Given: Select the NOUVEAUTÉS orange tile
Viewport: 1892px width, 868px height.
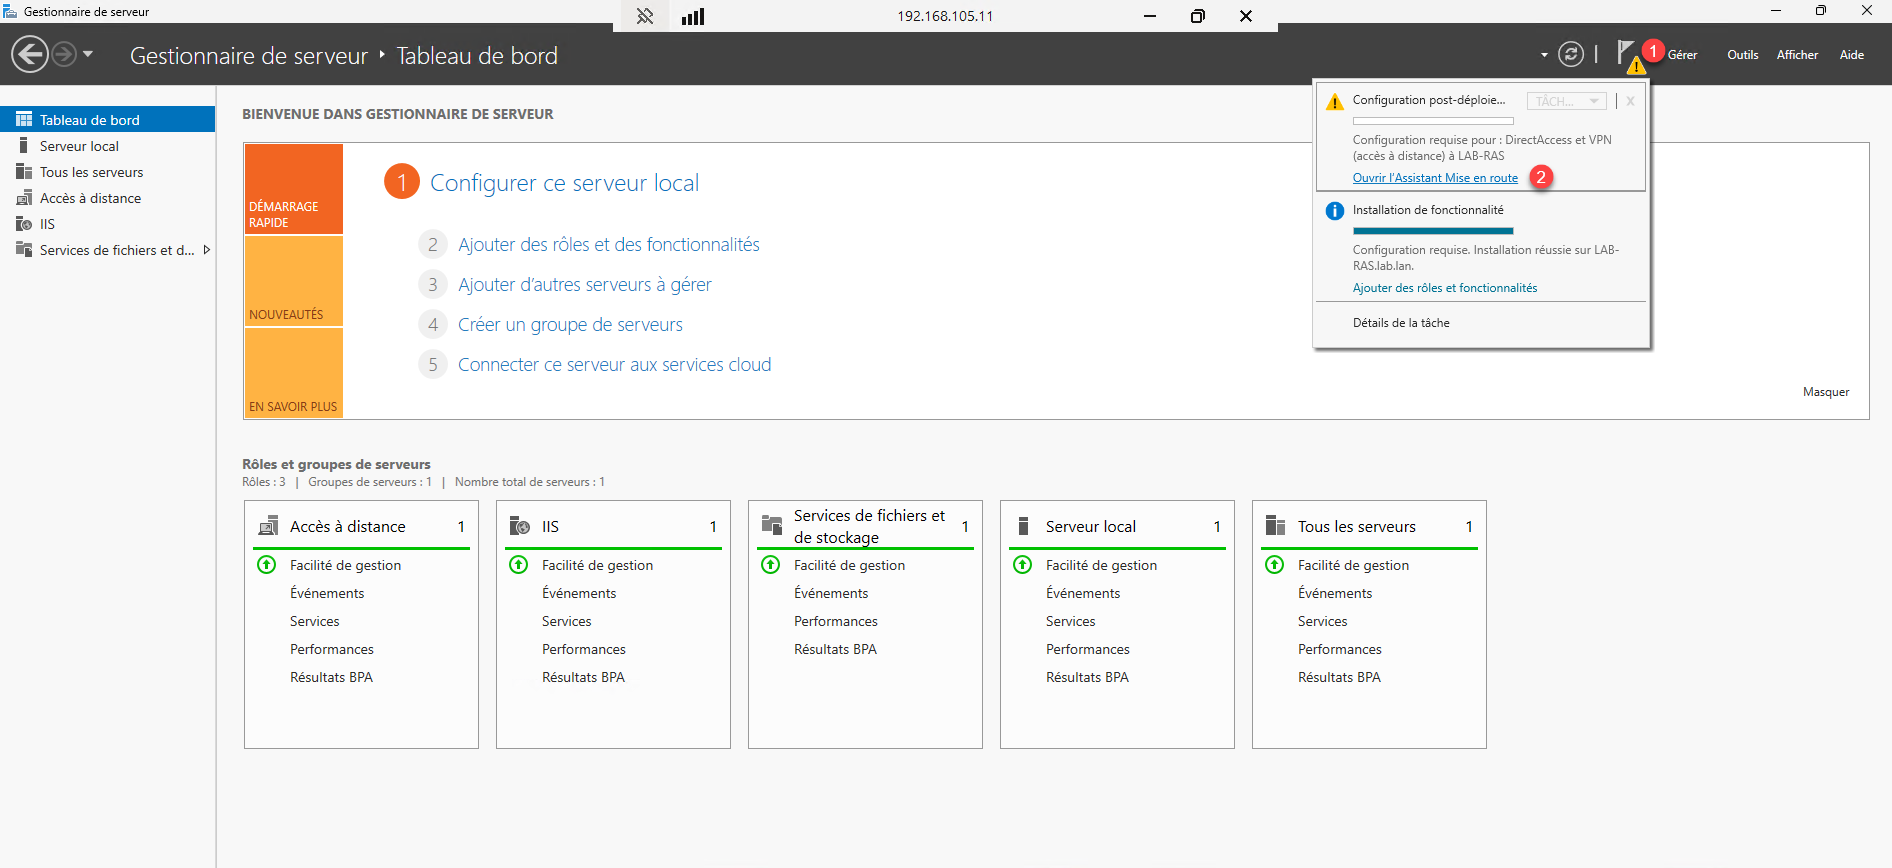Looking at the screenshot, I should pos(293,282).
